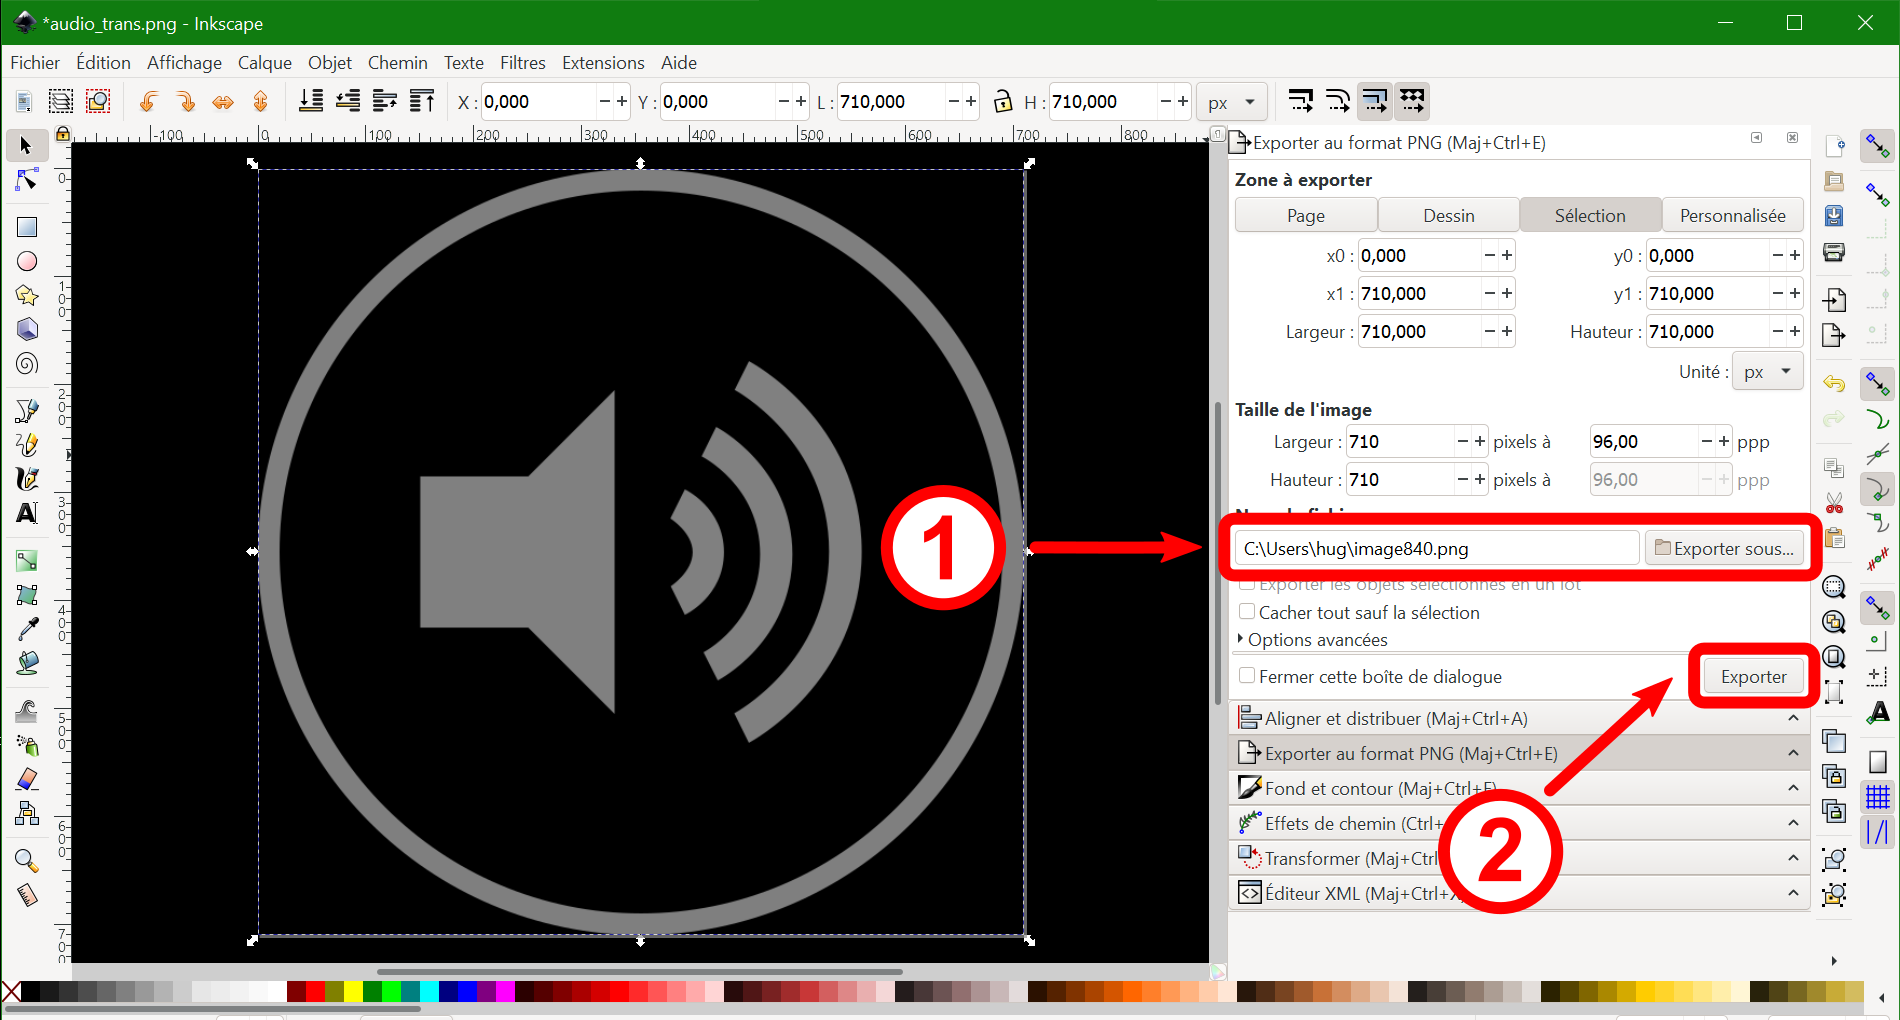Select the rectangle tool in toolbox

[27, 227]
